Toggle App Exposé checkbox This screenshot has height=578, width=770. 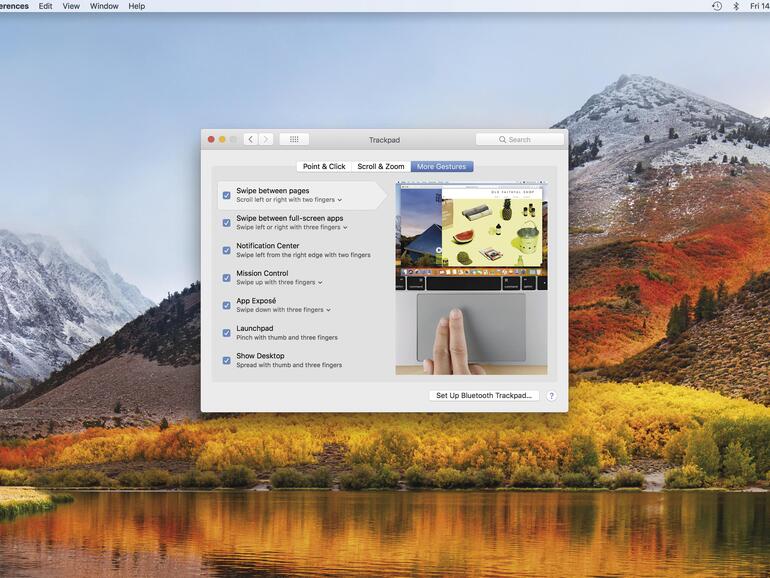click(x=226, y=305)
